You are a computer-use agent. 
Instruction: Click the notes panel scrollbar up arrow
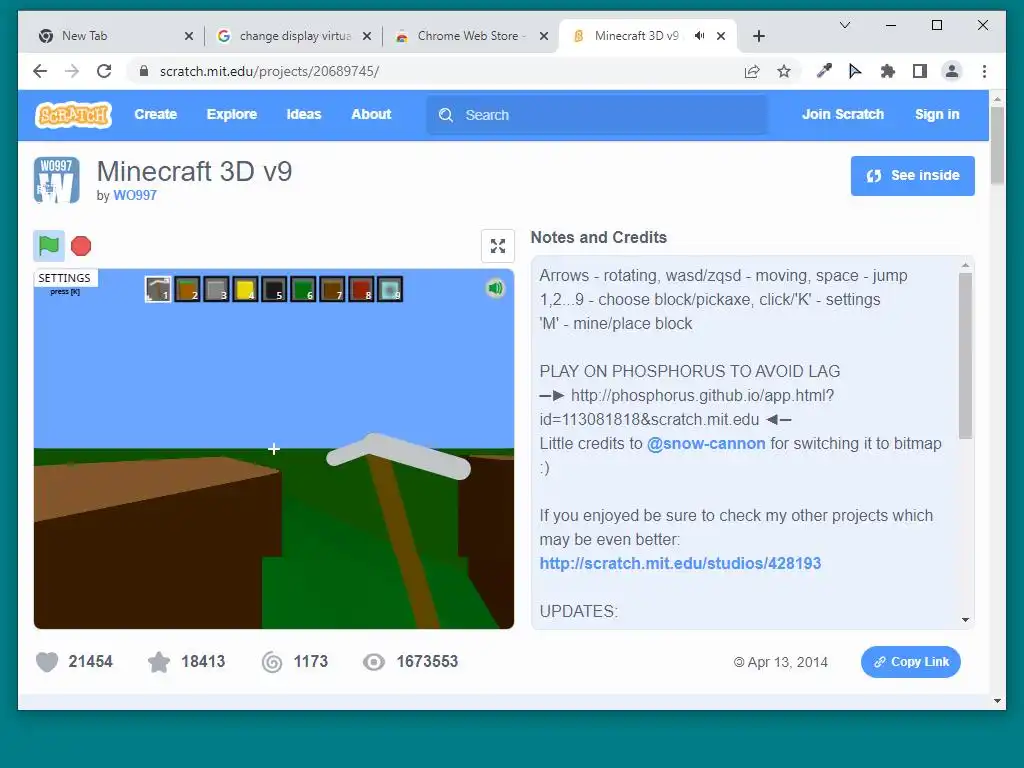[965, 265]
